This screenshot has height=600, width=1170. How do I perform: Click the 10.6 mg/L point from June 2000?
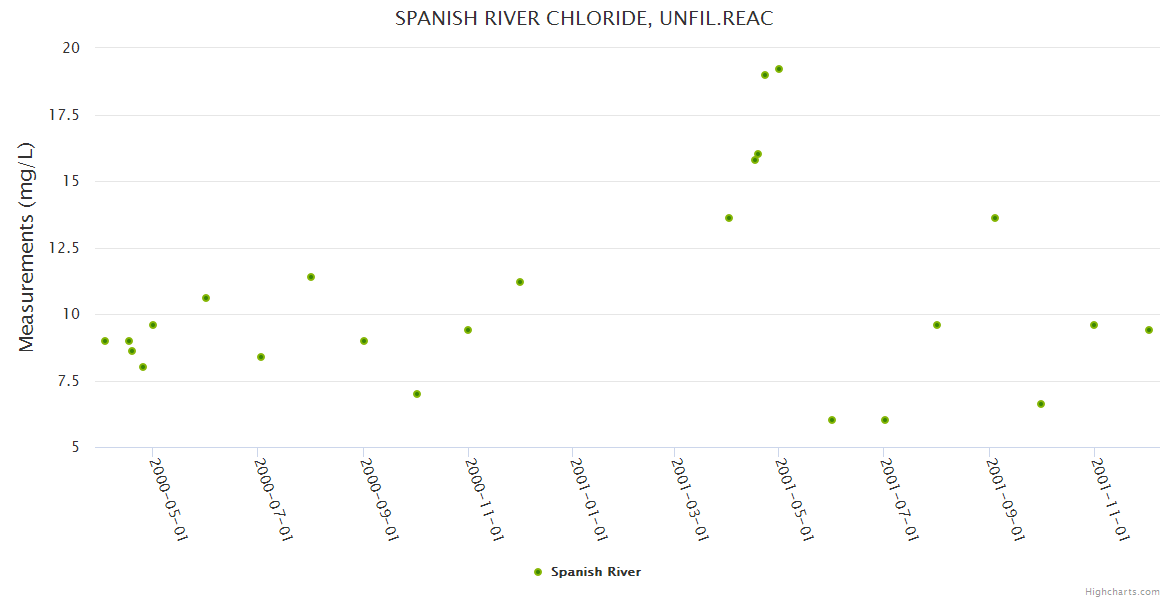(x=206, y=298)
